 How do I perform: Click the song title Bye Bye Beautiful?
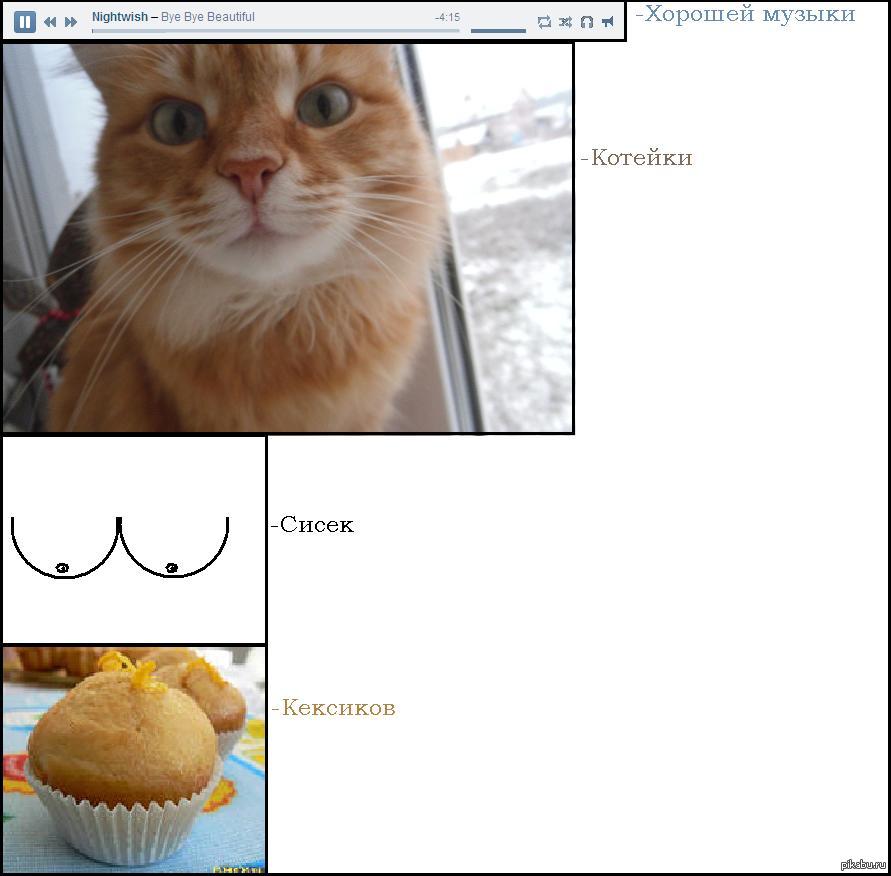click(x=208, y=17)
